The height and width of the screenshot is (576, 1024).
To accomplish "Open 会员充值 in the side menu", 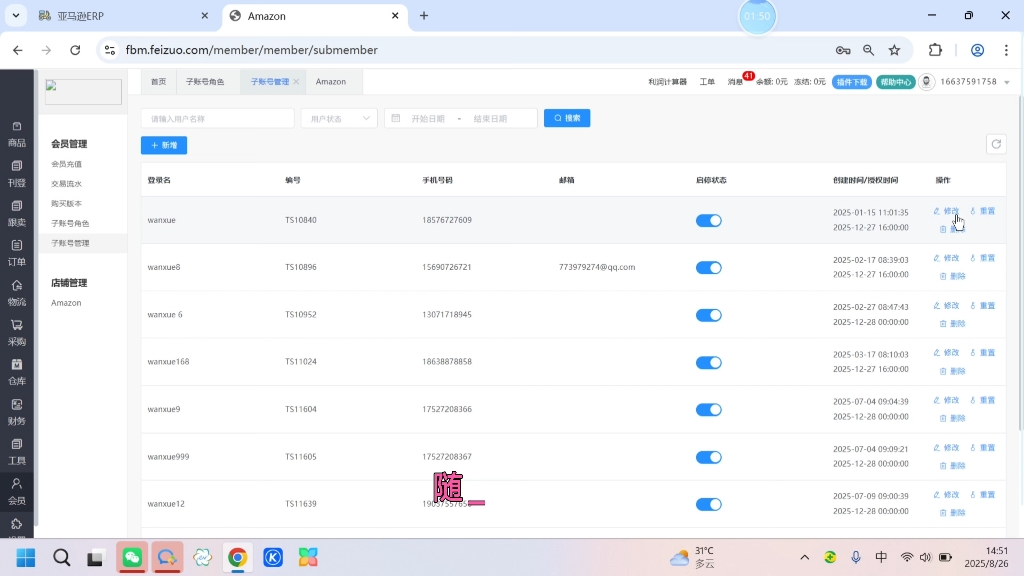I will [x=67, y=165].
